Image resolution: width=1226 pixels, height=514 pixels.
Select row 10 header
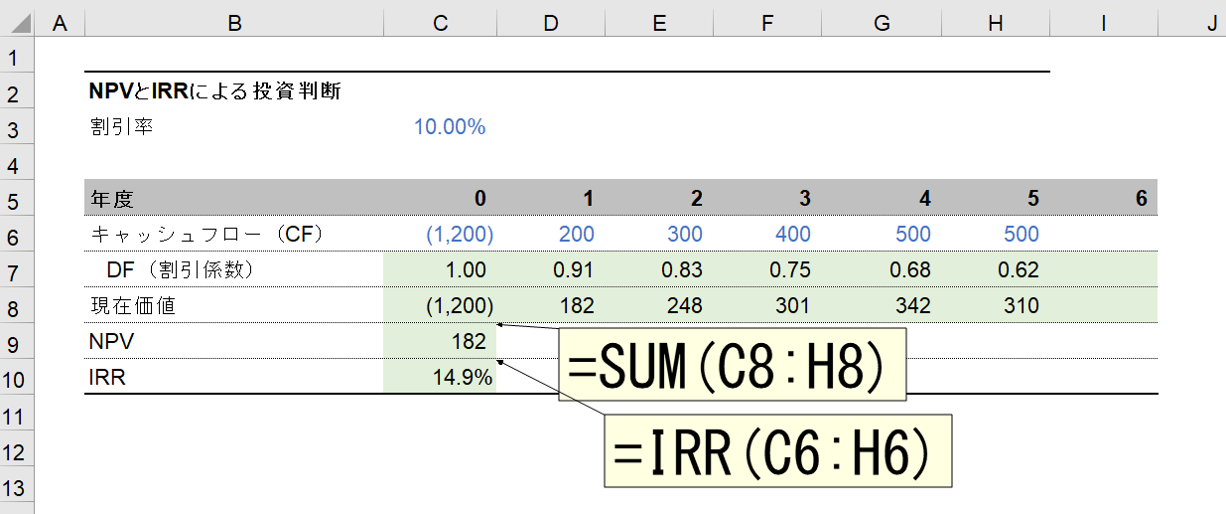[16, 379]
